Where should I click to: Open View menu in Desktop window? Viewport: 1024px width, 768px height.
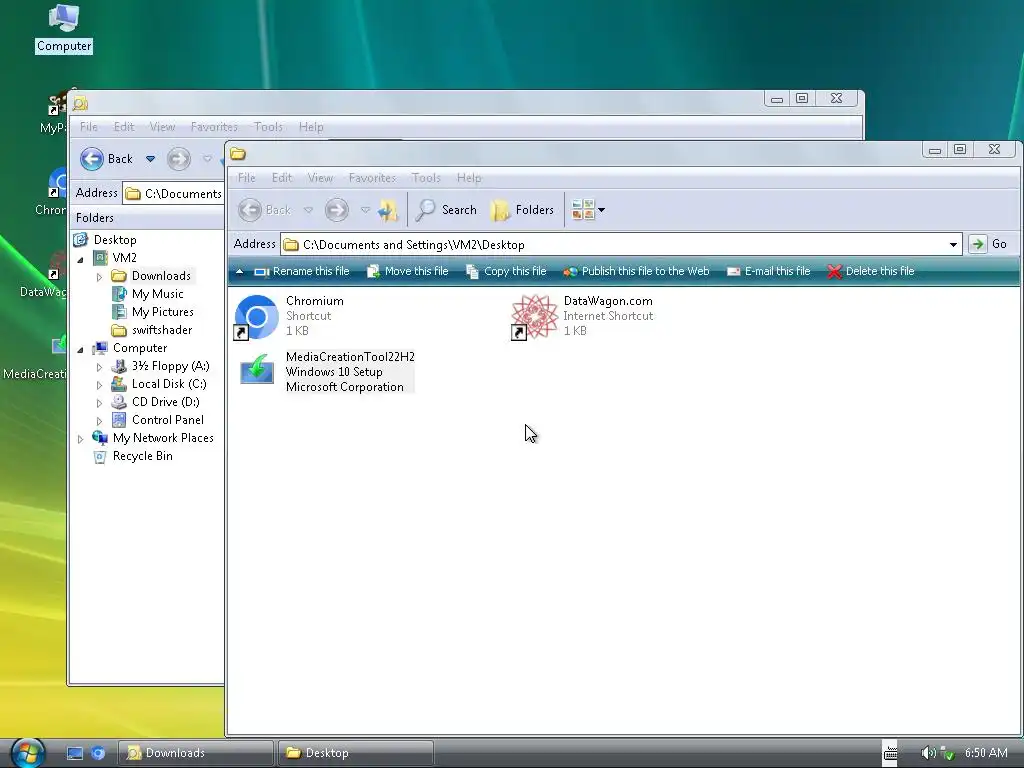[320, 178]
